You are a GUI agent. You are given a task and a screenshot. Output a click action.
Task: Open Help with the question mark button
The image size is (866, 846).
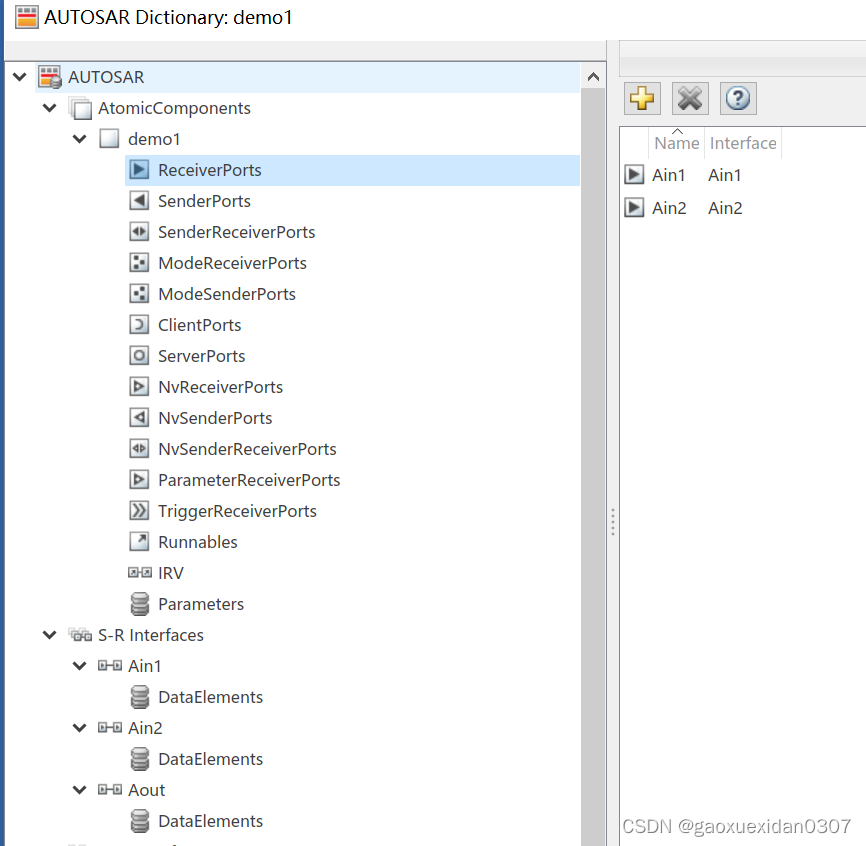(738, 99)
